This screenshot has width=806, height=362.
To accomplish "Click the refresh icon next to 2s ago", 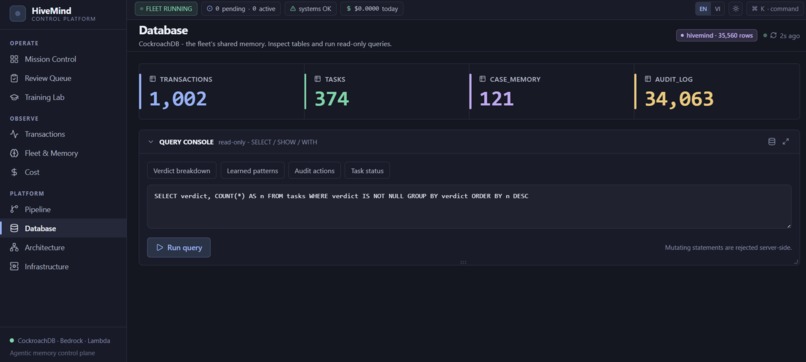I will pos(773,35).
